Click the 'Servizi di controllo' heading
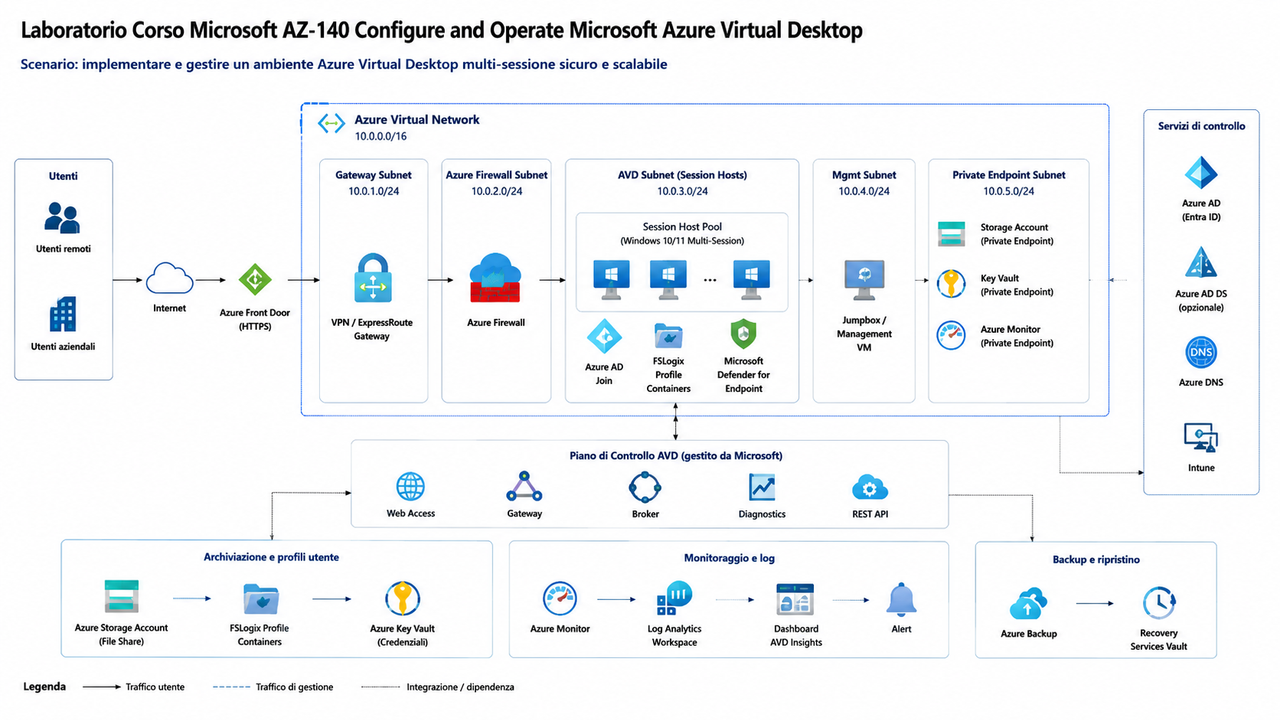Image resolution: width=1280 pixels, height=720 pixels. click(x=1201, y=126)
